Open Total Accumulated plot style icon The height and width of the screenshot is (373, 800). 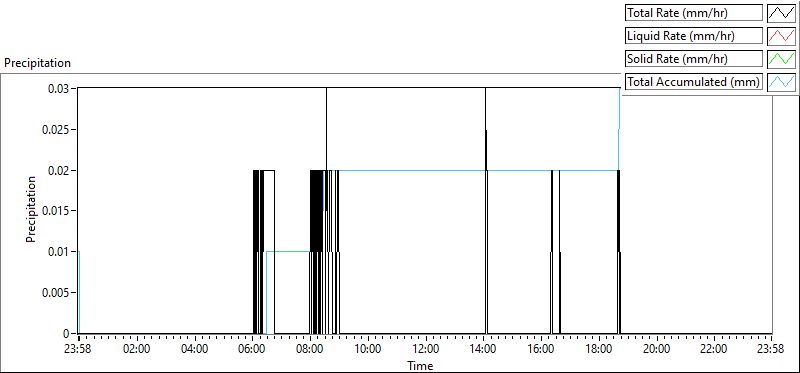coord(781,82)
